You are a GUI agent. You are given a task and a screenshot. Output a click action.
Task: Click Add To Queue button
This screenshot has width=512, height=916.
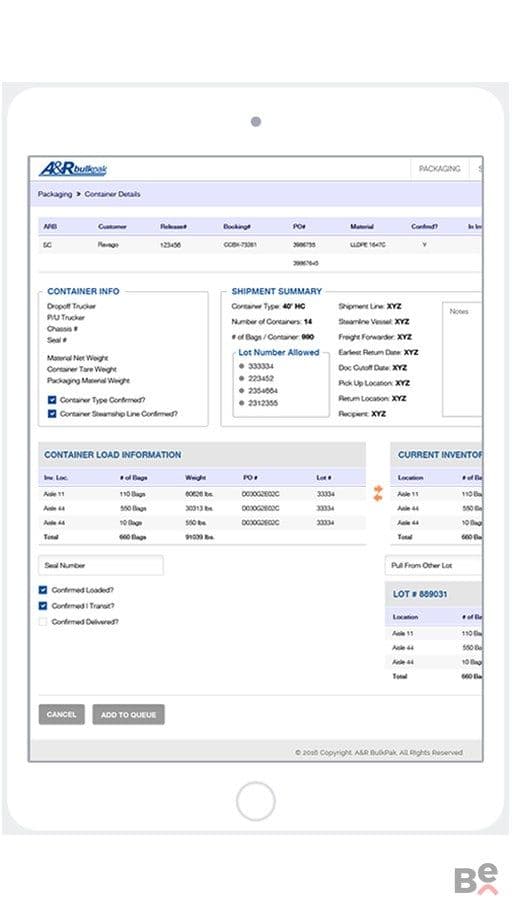point(129,714)
